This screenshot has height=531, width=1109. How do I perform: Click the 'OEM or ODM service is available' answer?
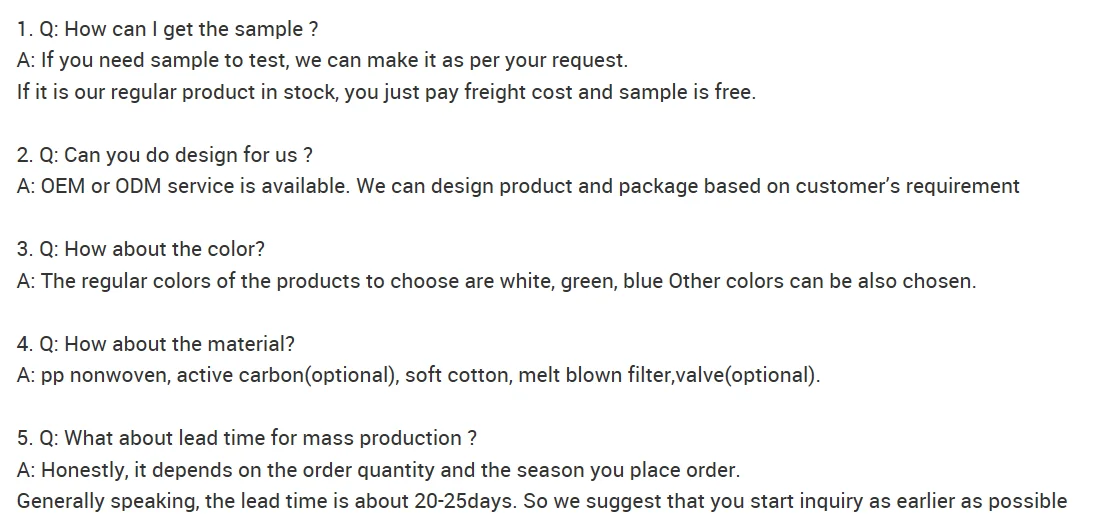(518, 186)
